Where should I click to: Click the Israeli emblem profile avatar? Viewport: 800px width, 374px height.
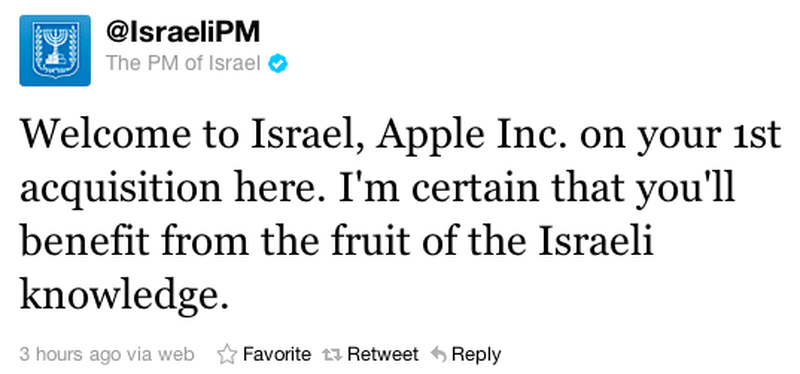(55, 51)
